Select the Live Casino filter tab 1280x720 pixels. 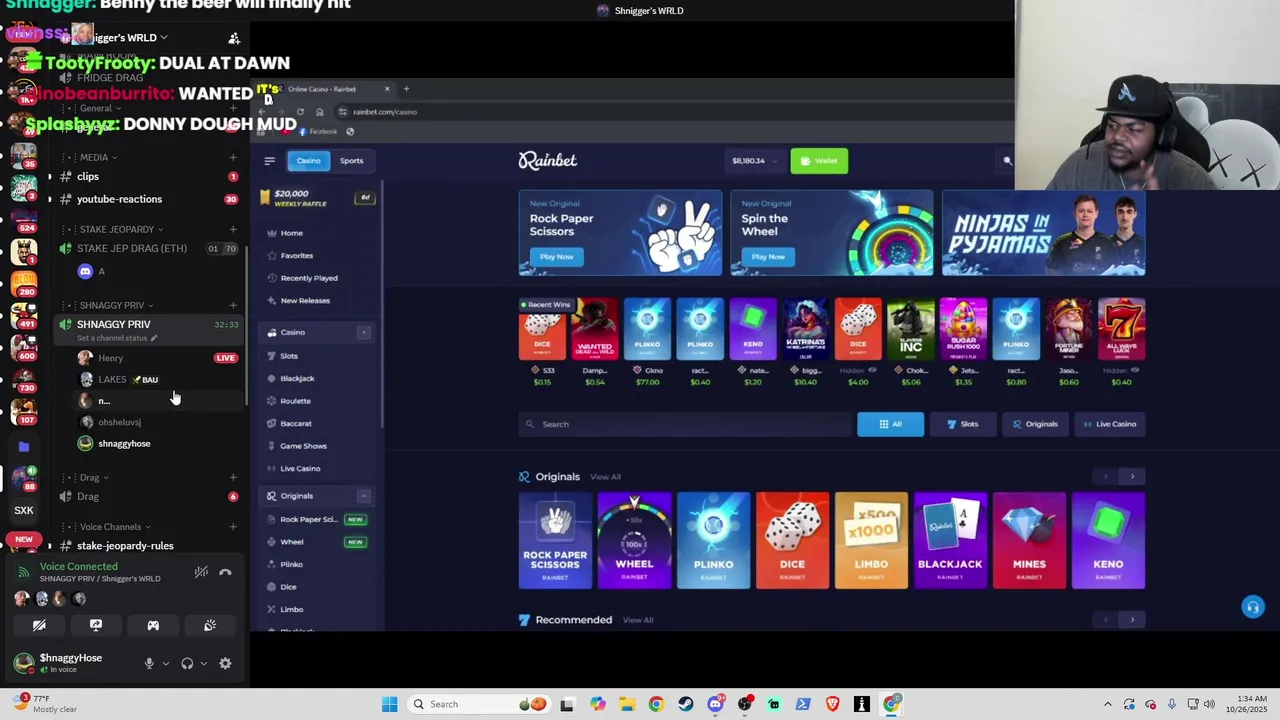1109,424
